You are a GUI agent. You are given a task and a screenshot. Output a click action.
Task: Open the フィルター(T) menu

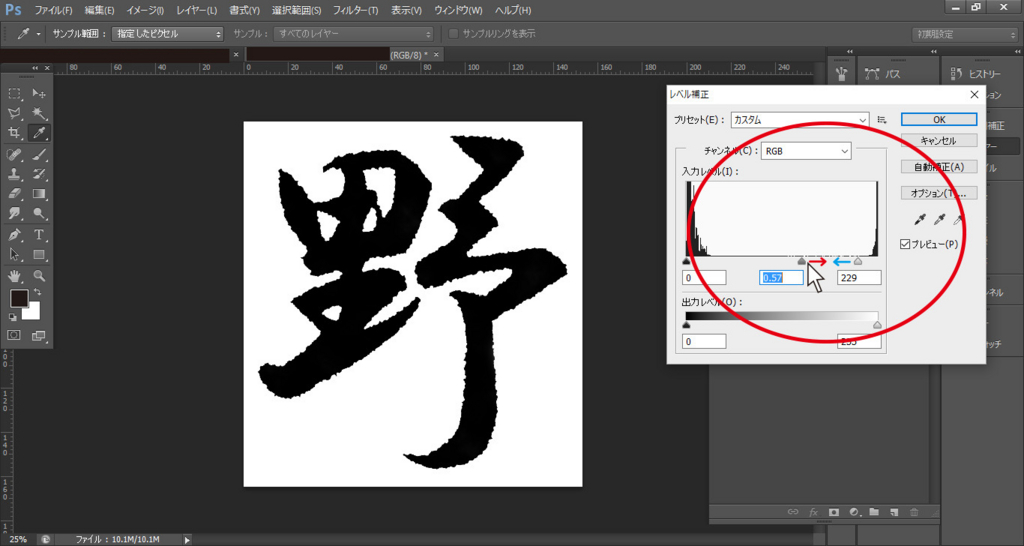tap(355, 11)
